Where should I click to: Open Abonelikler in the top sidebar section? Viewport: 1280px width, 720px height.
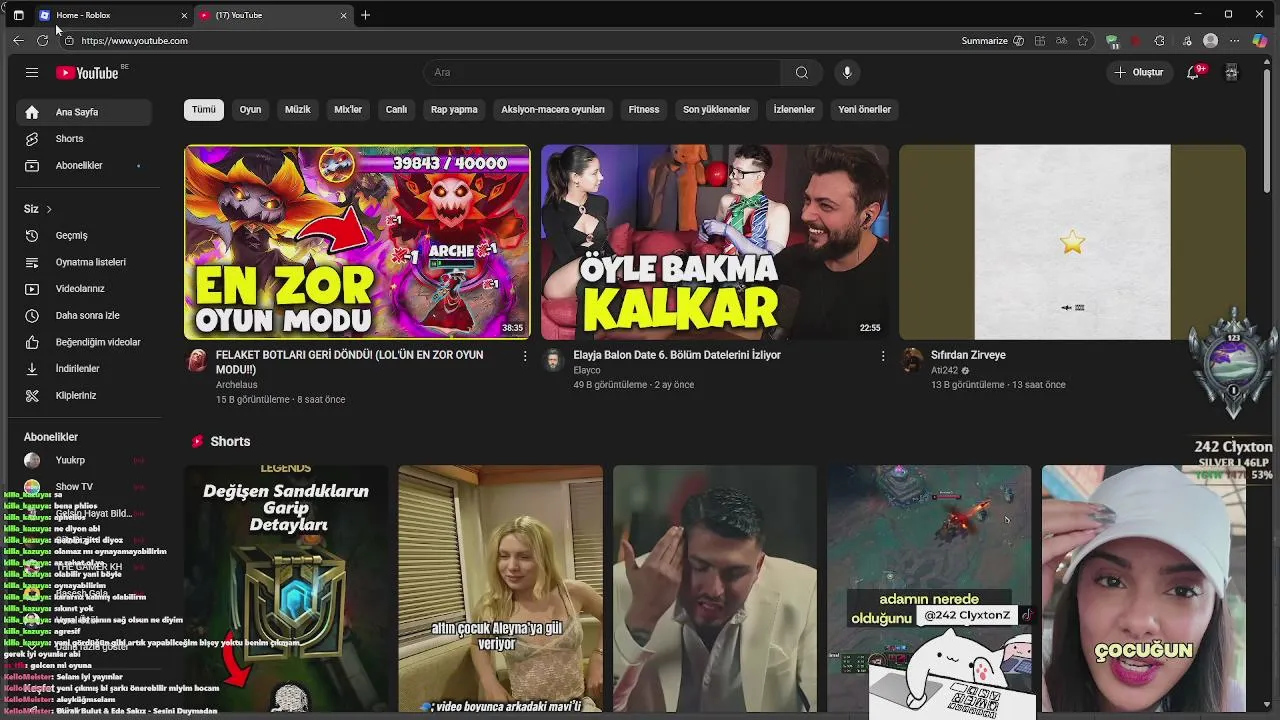(84, 165)
